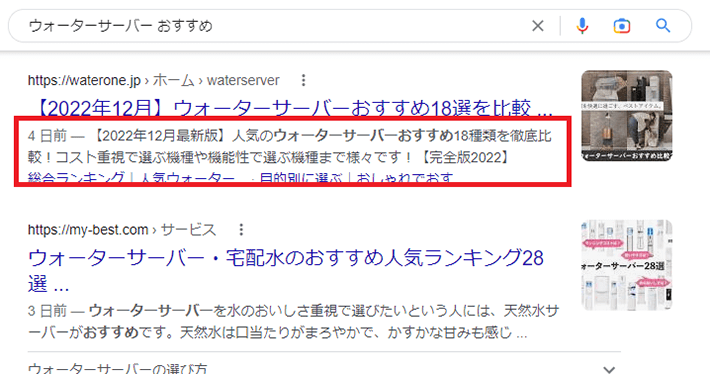This screenshot has width=710, height=374.
Task: Open image search with the camera lens icon
Action: [x=622, y=26]
